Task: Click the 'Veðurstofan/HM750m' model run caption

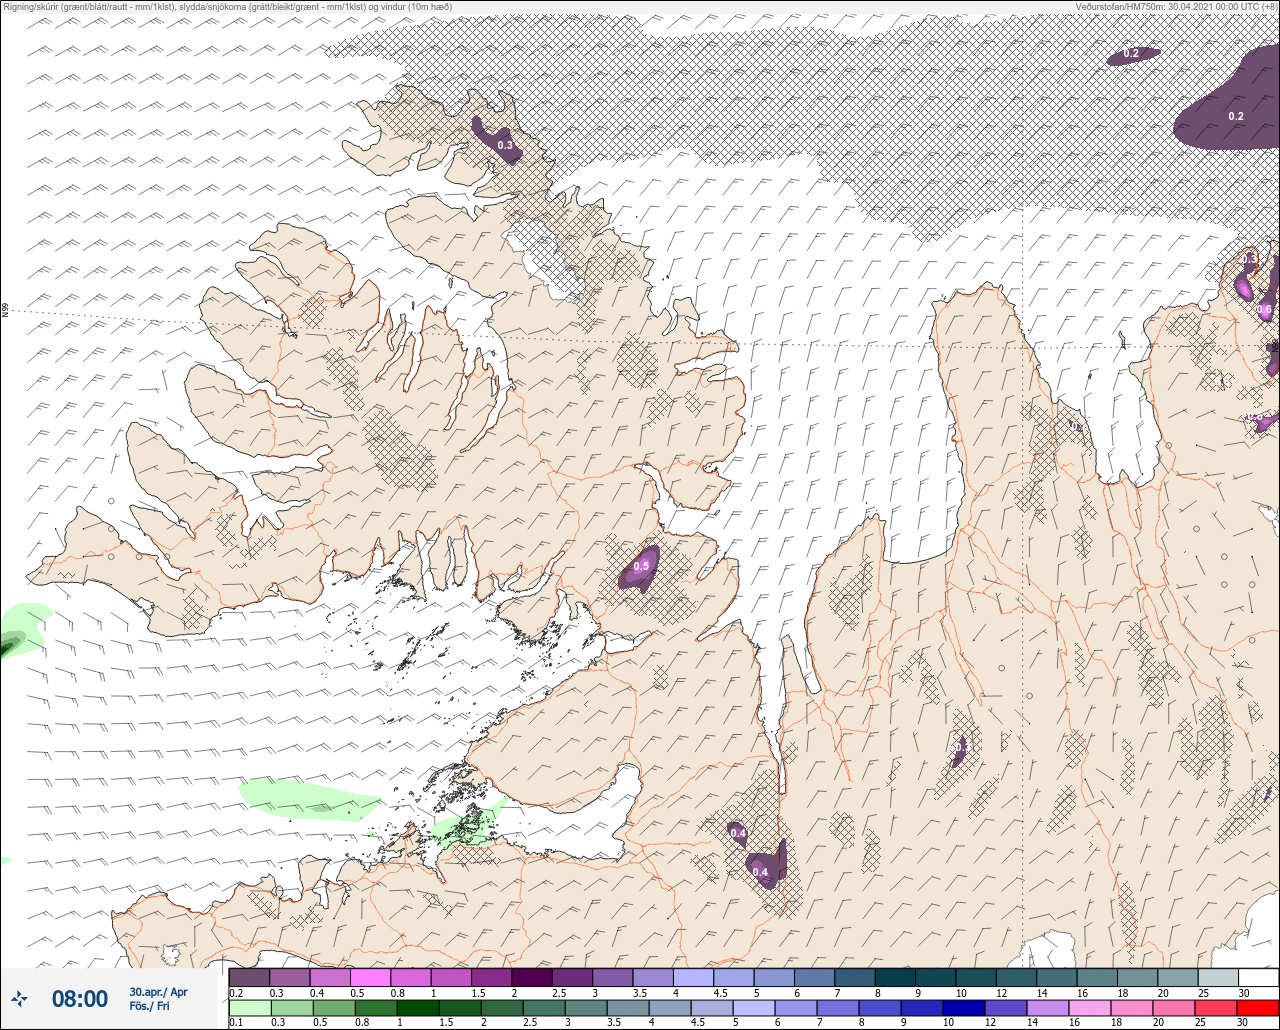Action: pos(1177,7)
